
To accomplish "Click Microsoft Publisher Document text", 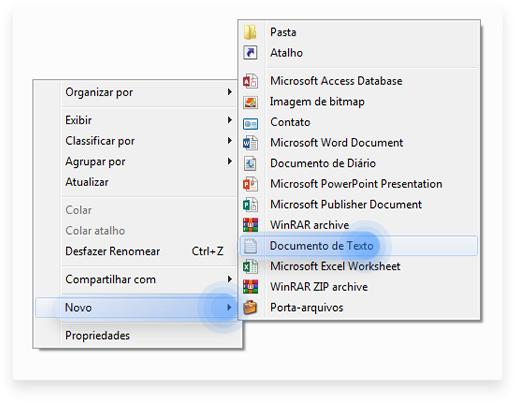I will point(346,204).
